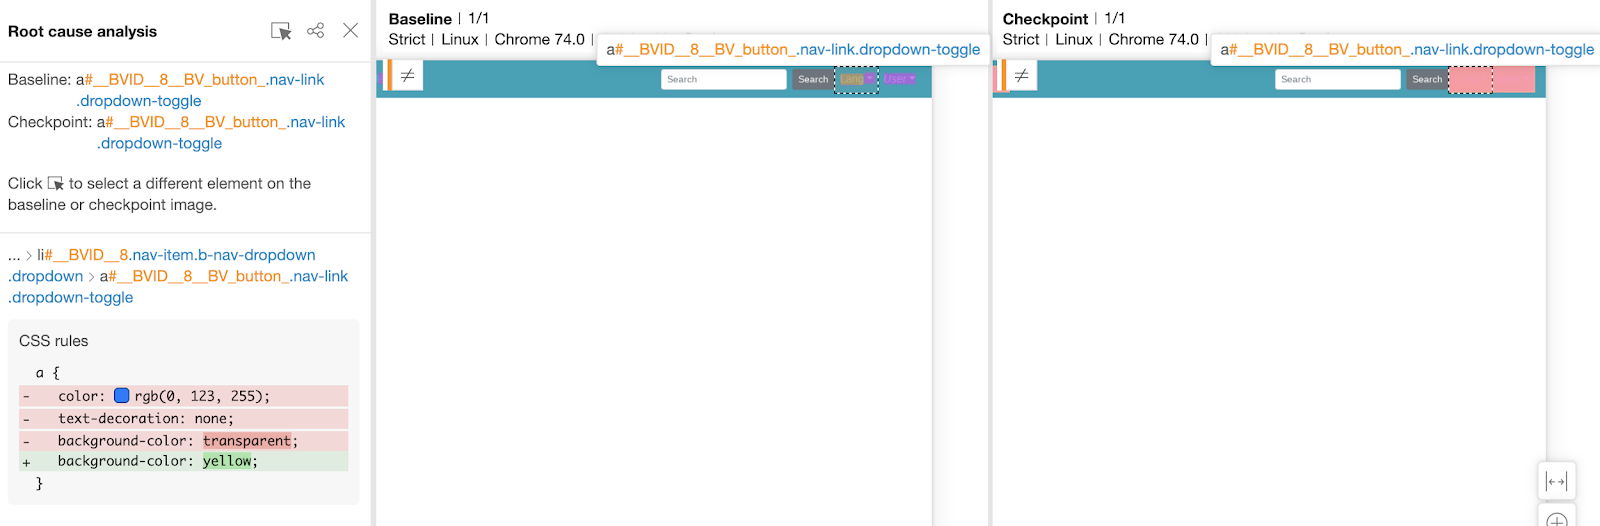Image resolution: width=1600 pixels, height=526 pixels.
Task: Select the li#__BVID__8 breadcrumb item
Action: point(176,255)
